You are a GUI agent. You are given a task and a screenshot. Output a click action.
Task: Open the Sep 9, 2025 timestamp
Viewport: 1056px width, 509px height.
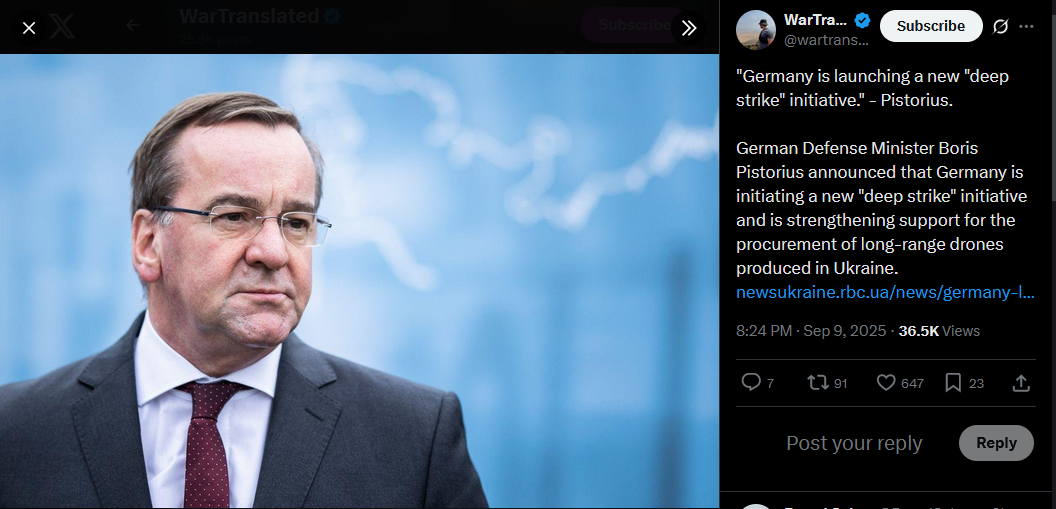click(845, 331)
